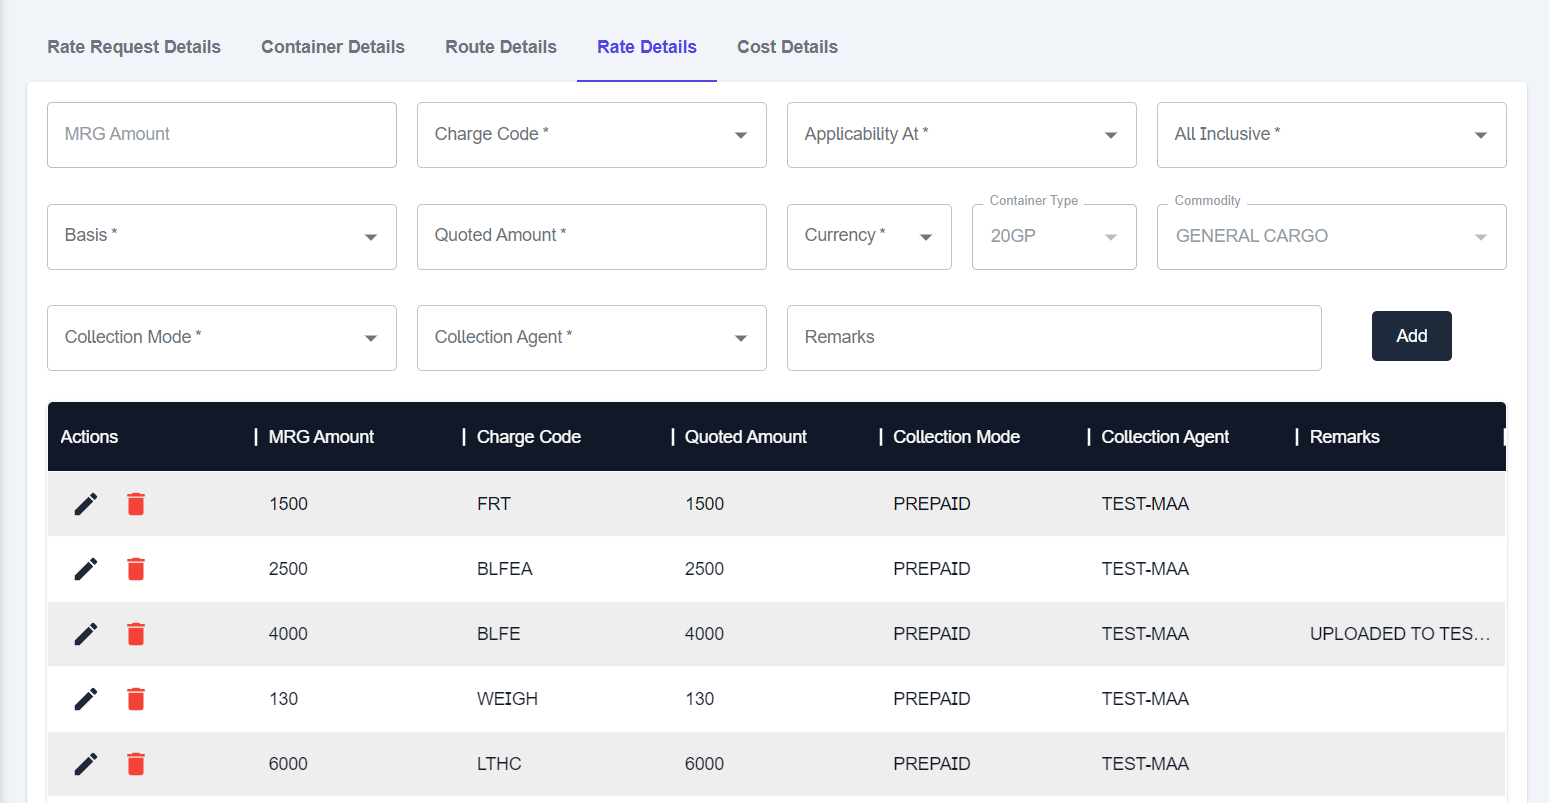Viewport: 1549px width, 803px height.
Task: Select the BLFEA charge code cell
Action: (x=505, y=569)
